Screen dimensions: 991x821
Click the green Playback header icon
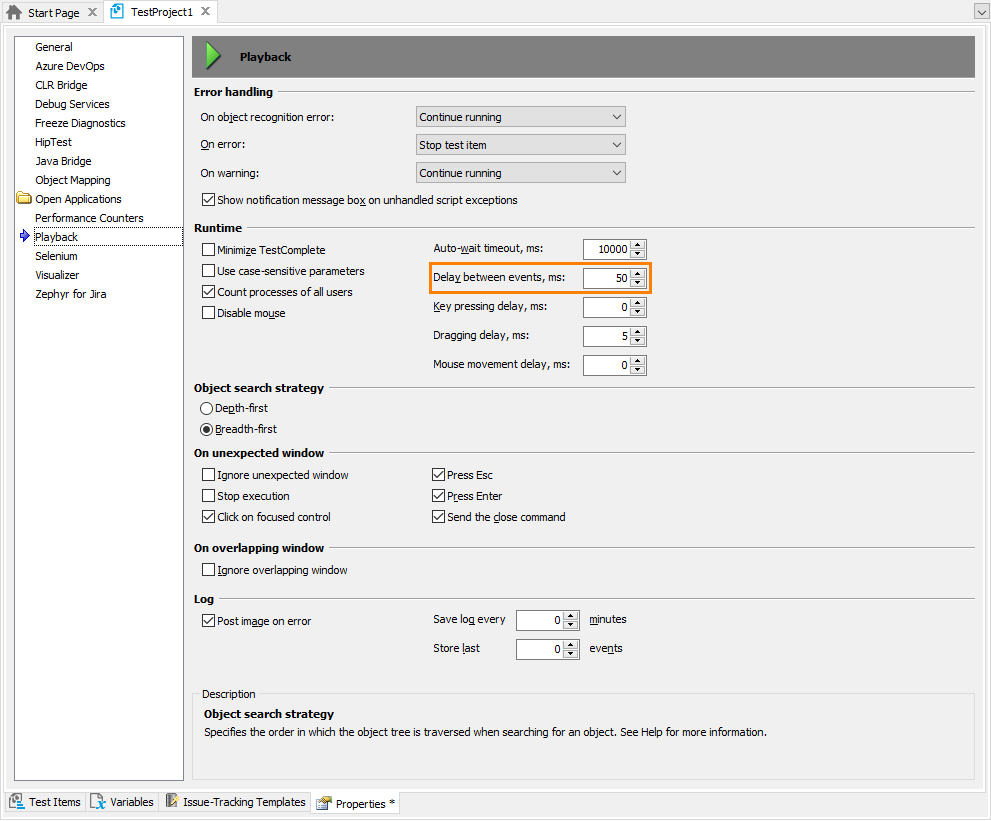point(212,57)
